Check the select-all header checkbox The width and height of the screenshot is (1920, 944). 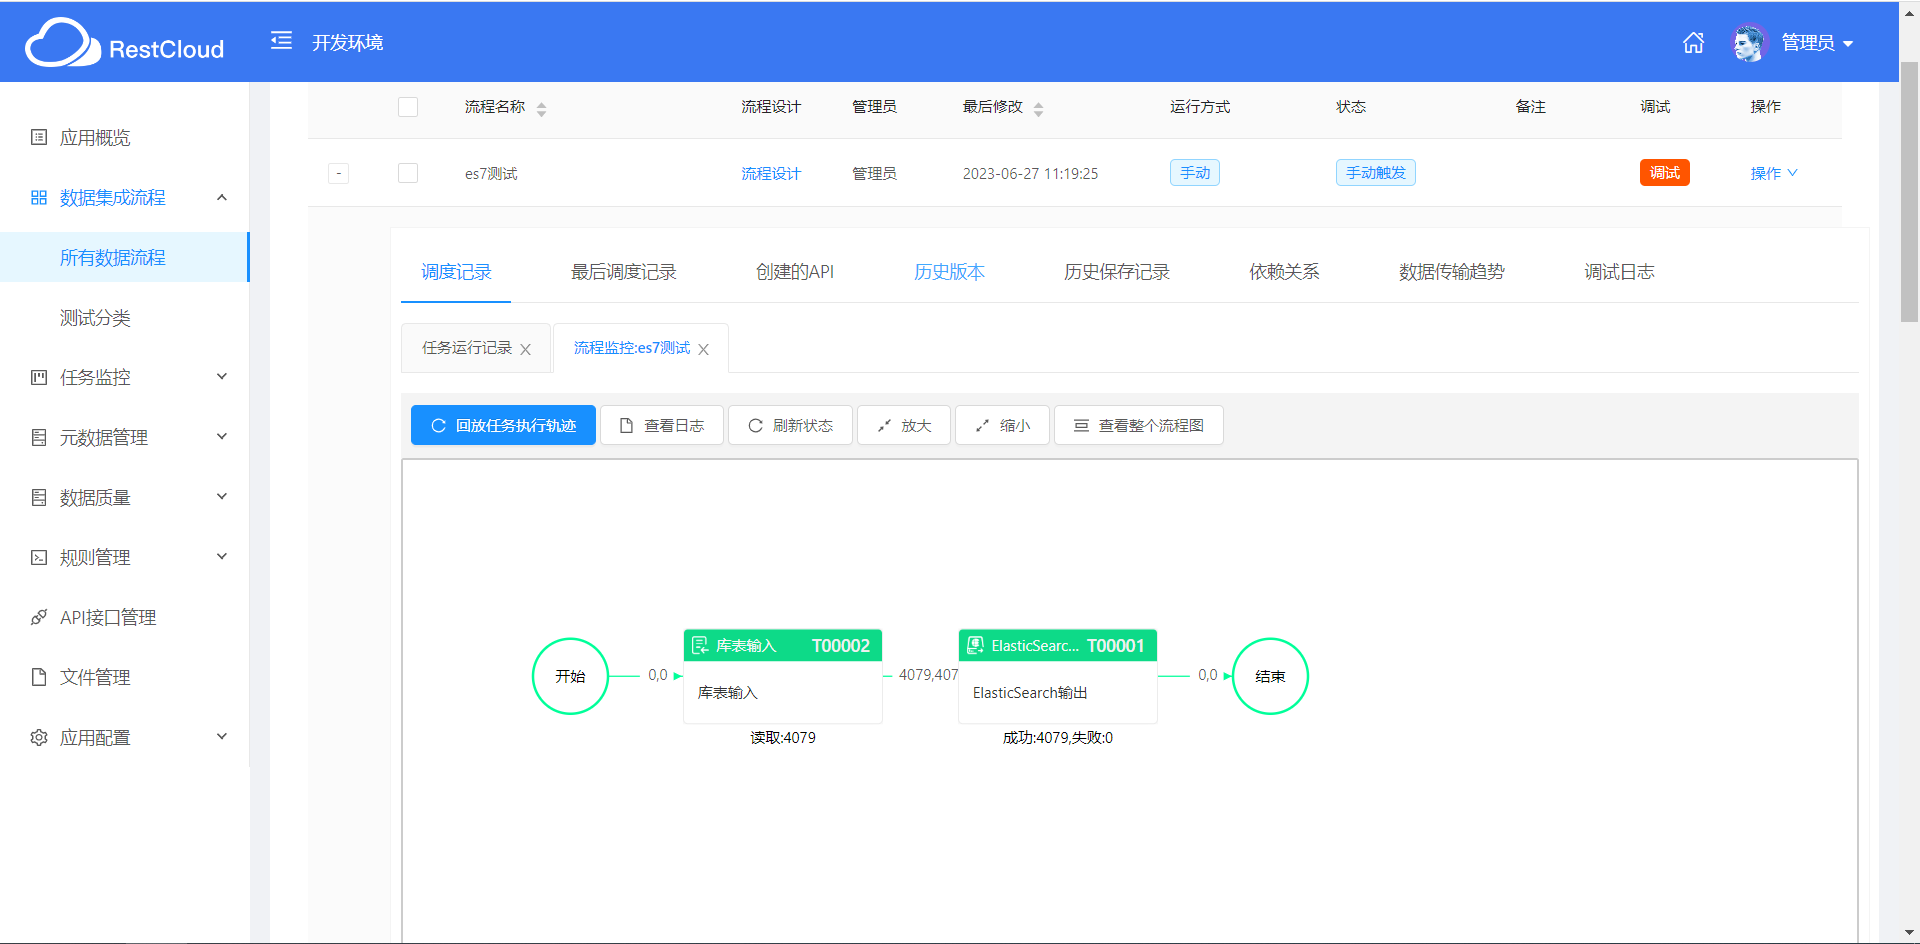coord(408,107)
